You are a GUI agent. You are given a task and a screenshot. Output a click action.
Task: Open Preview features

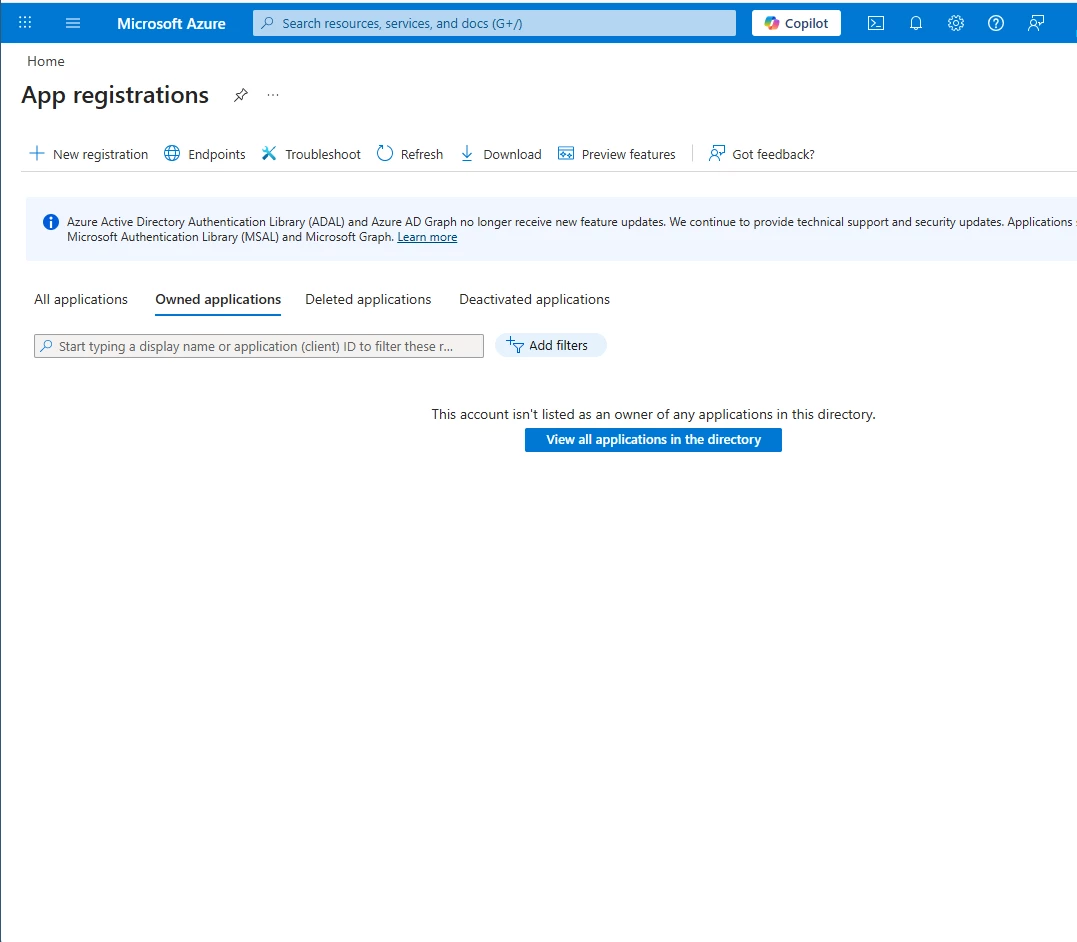tap(616, 154)
